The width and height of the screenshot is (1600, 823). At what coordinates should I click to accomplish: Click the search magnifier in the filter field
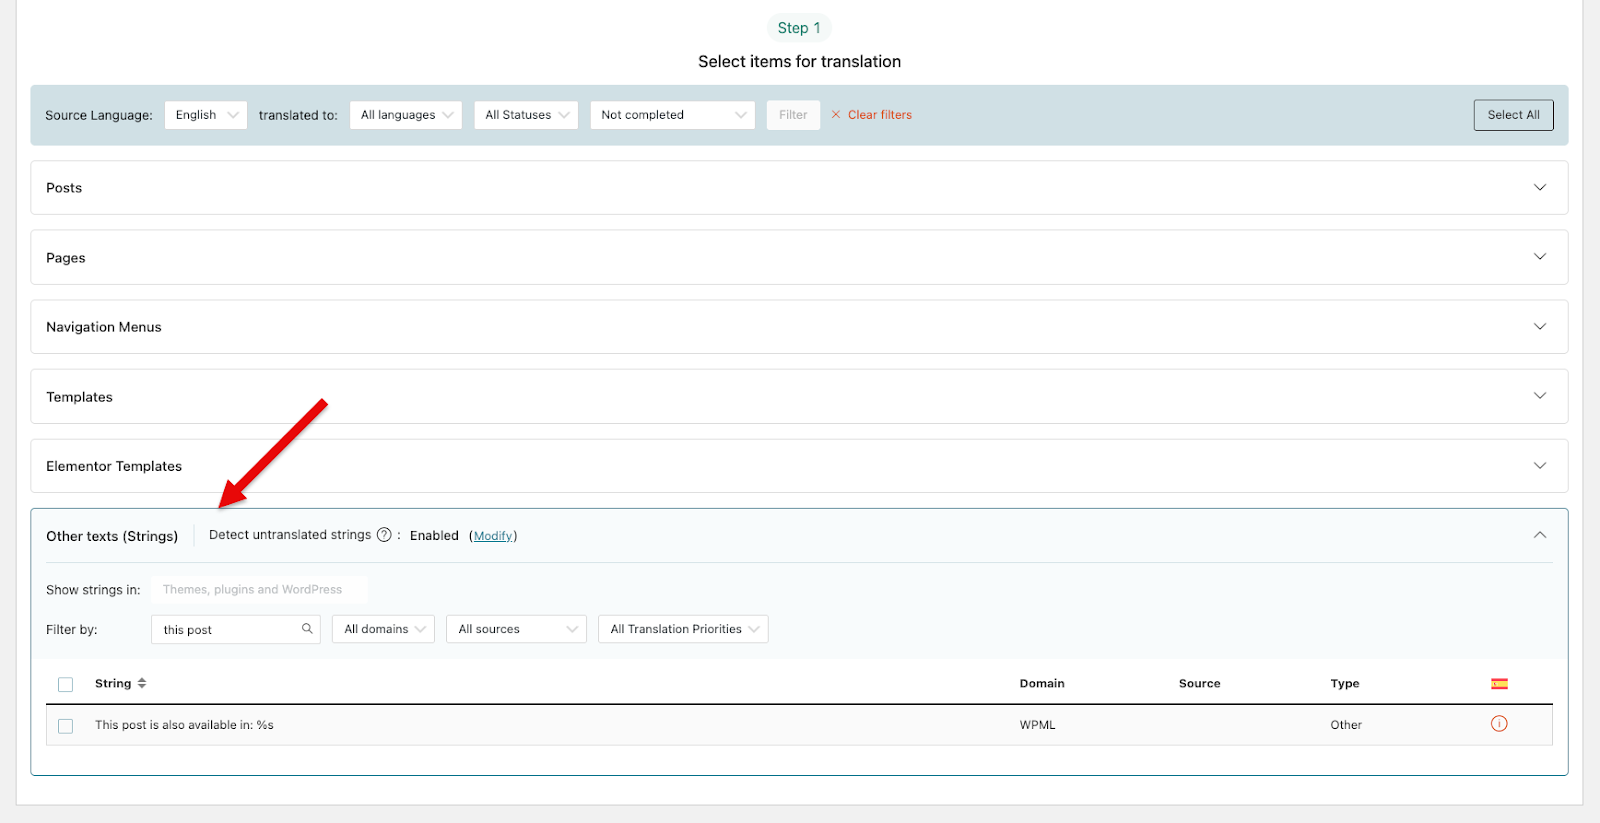(307, 629)
